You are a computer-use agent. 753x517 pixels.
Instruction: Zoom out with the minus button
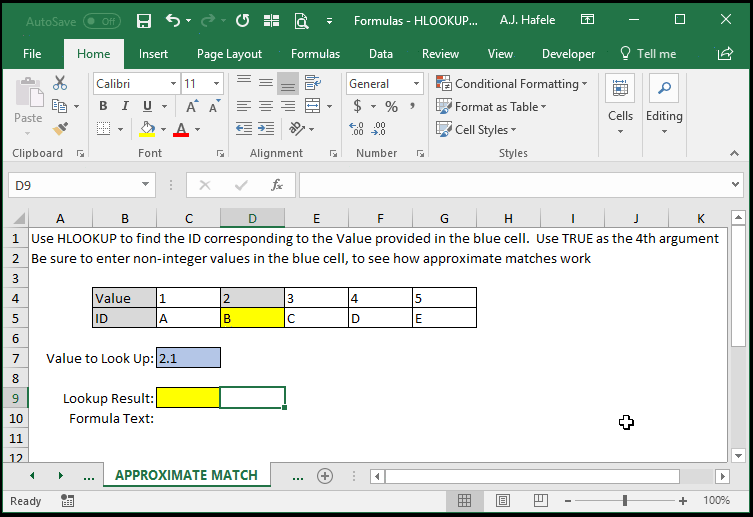568,501
